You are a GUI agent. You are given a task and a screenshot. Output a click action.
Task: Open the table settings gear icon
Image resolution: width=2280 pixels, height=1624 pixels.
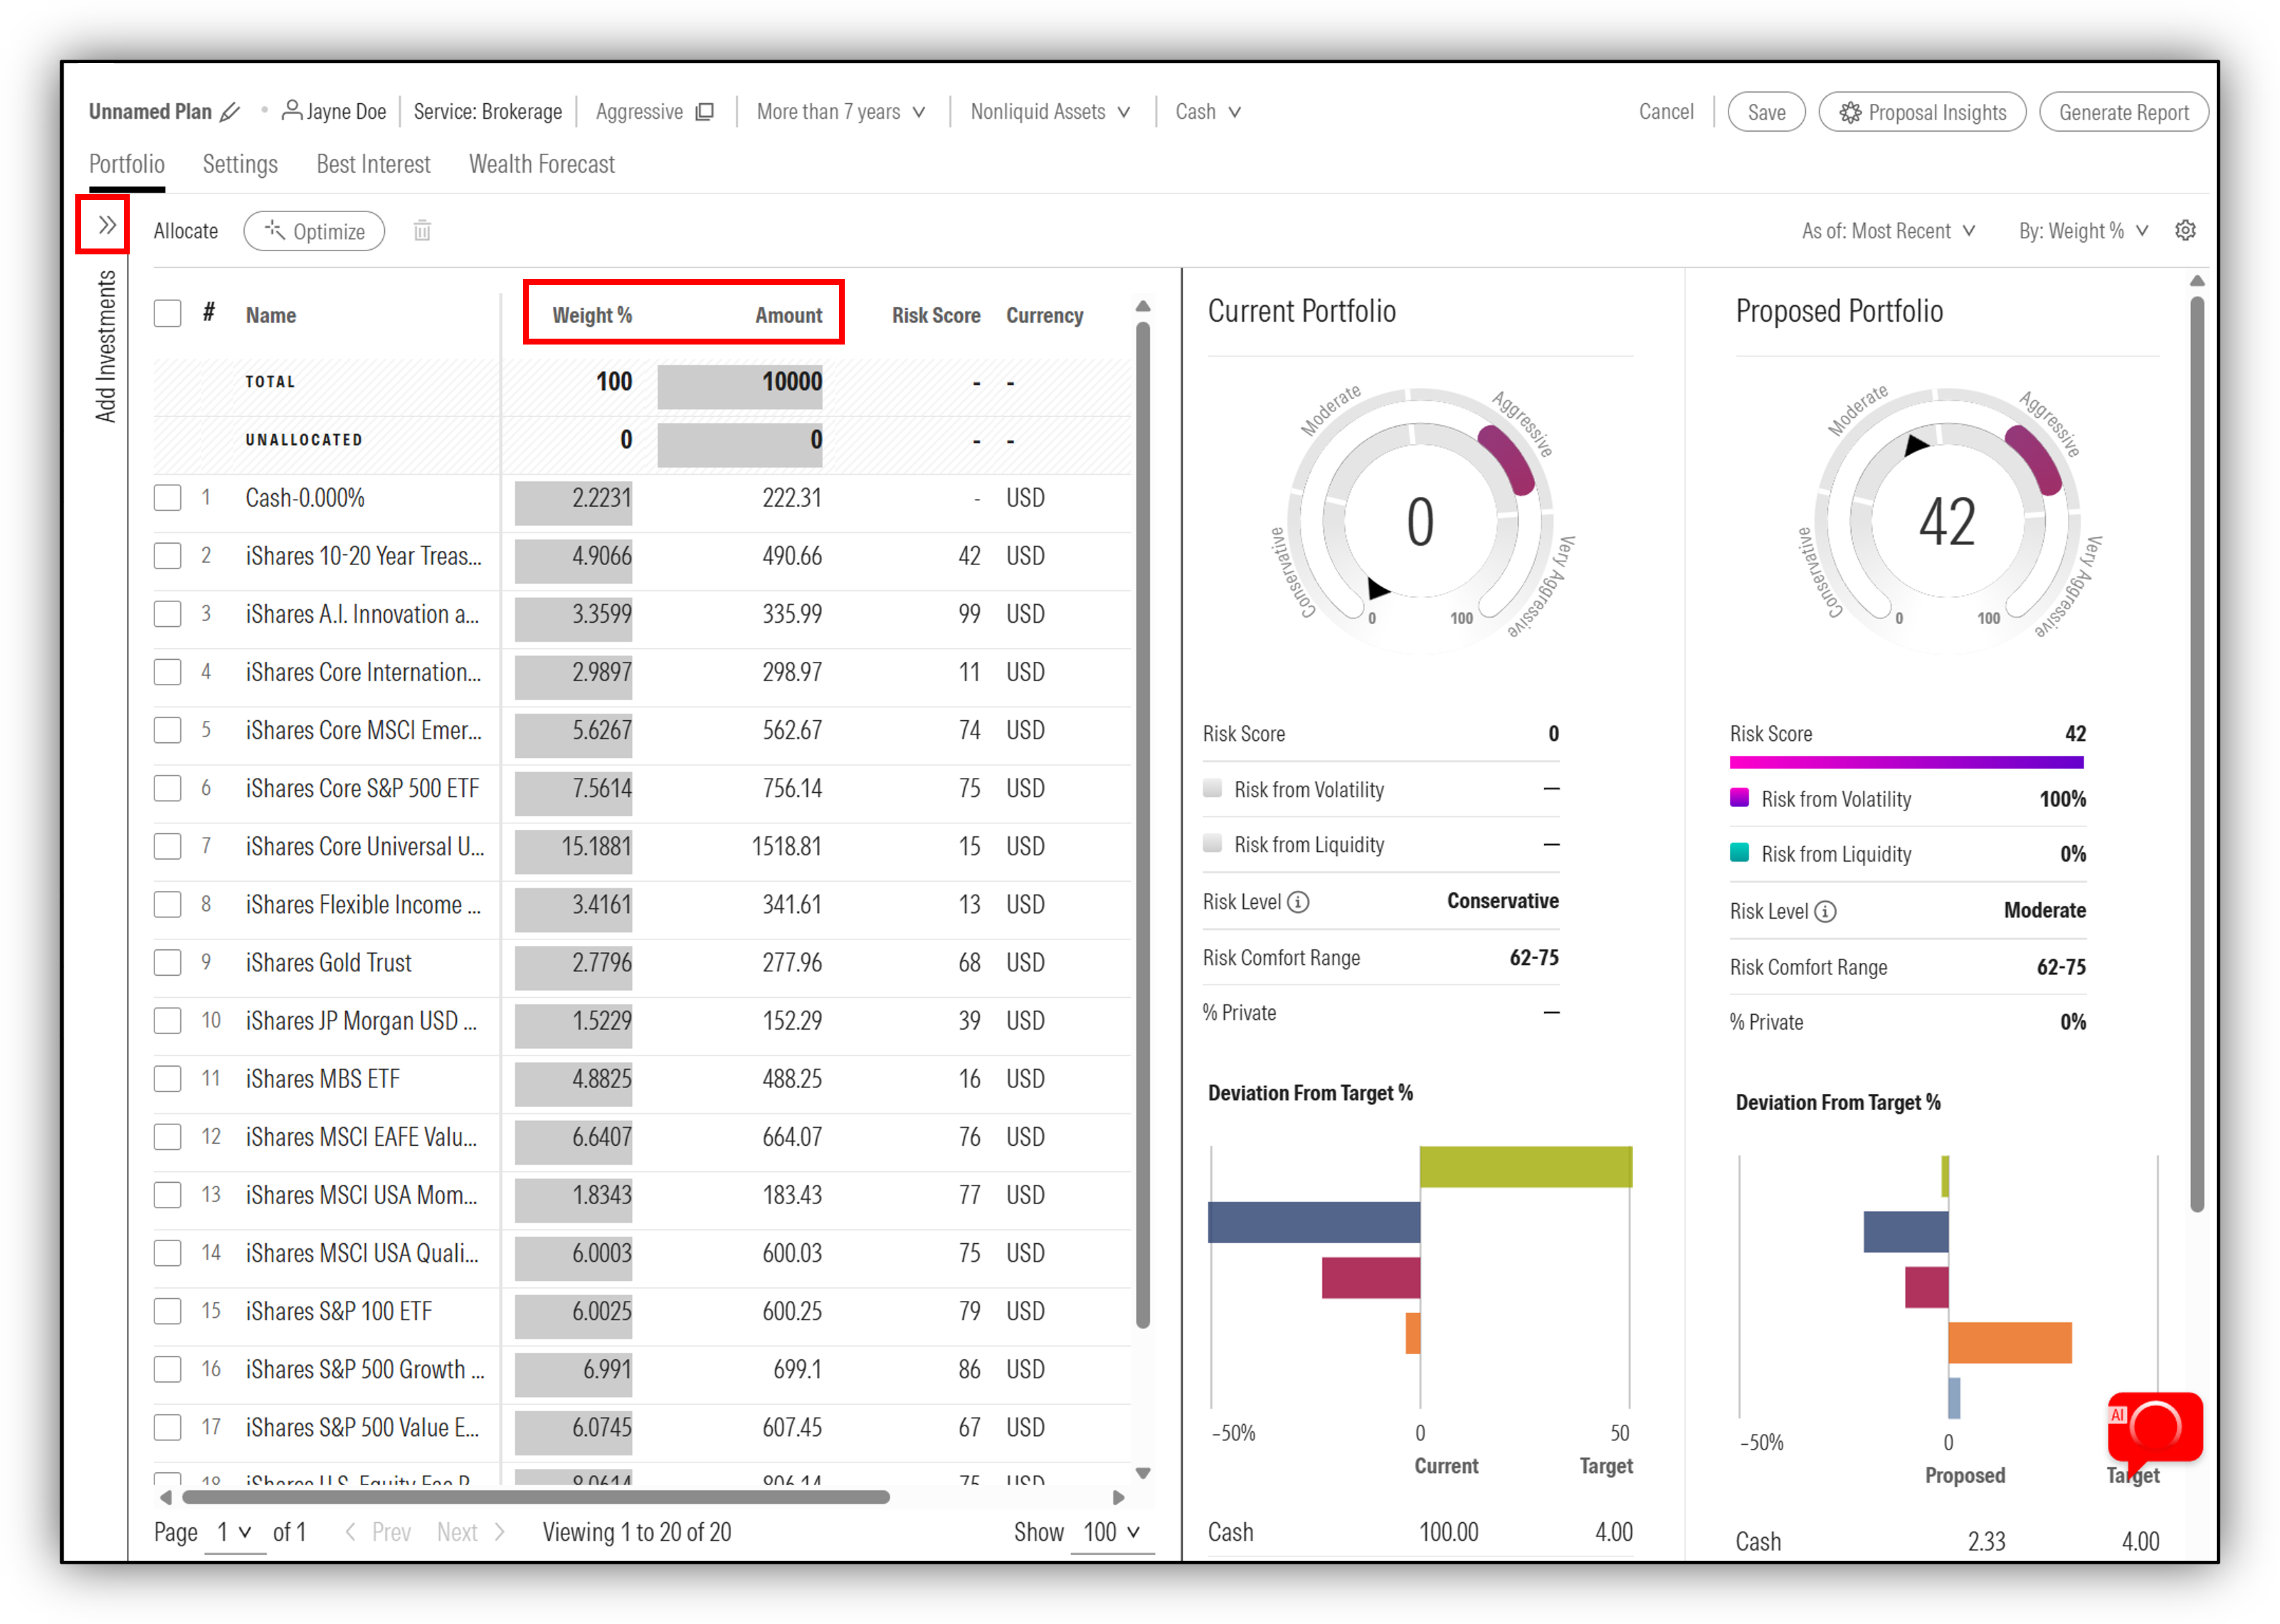point(2186,231)
